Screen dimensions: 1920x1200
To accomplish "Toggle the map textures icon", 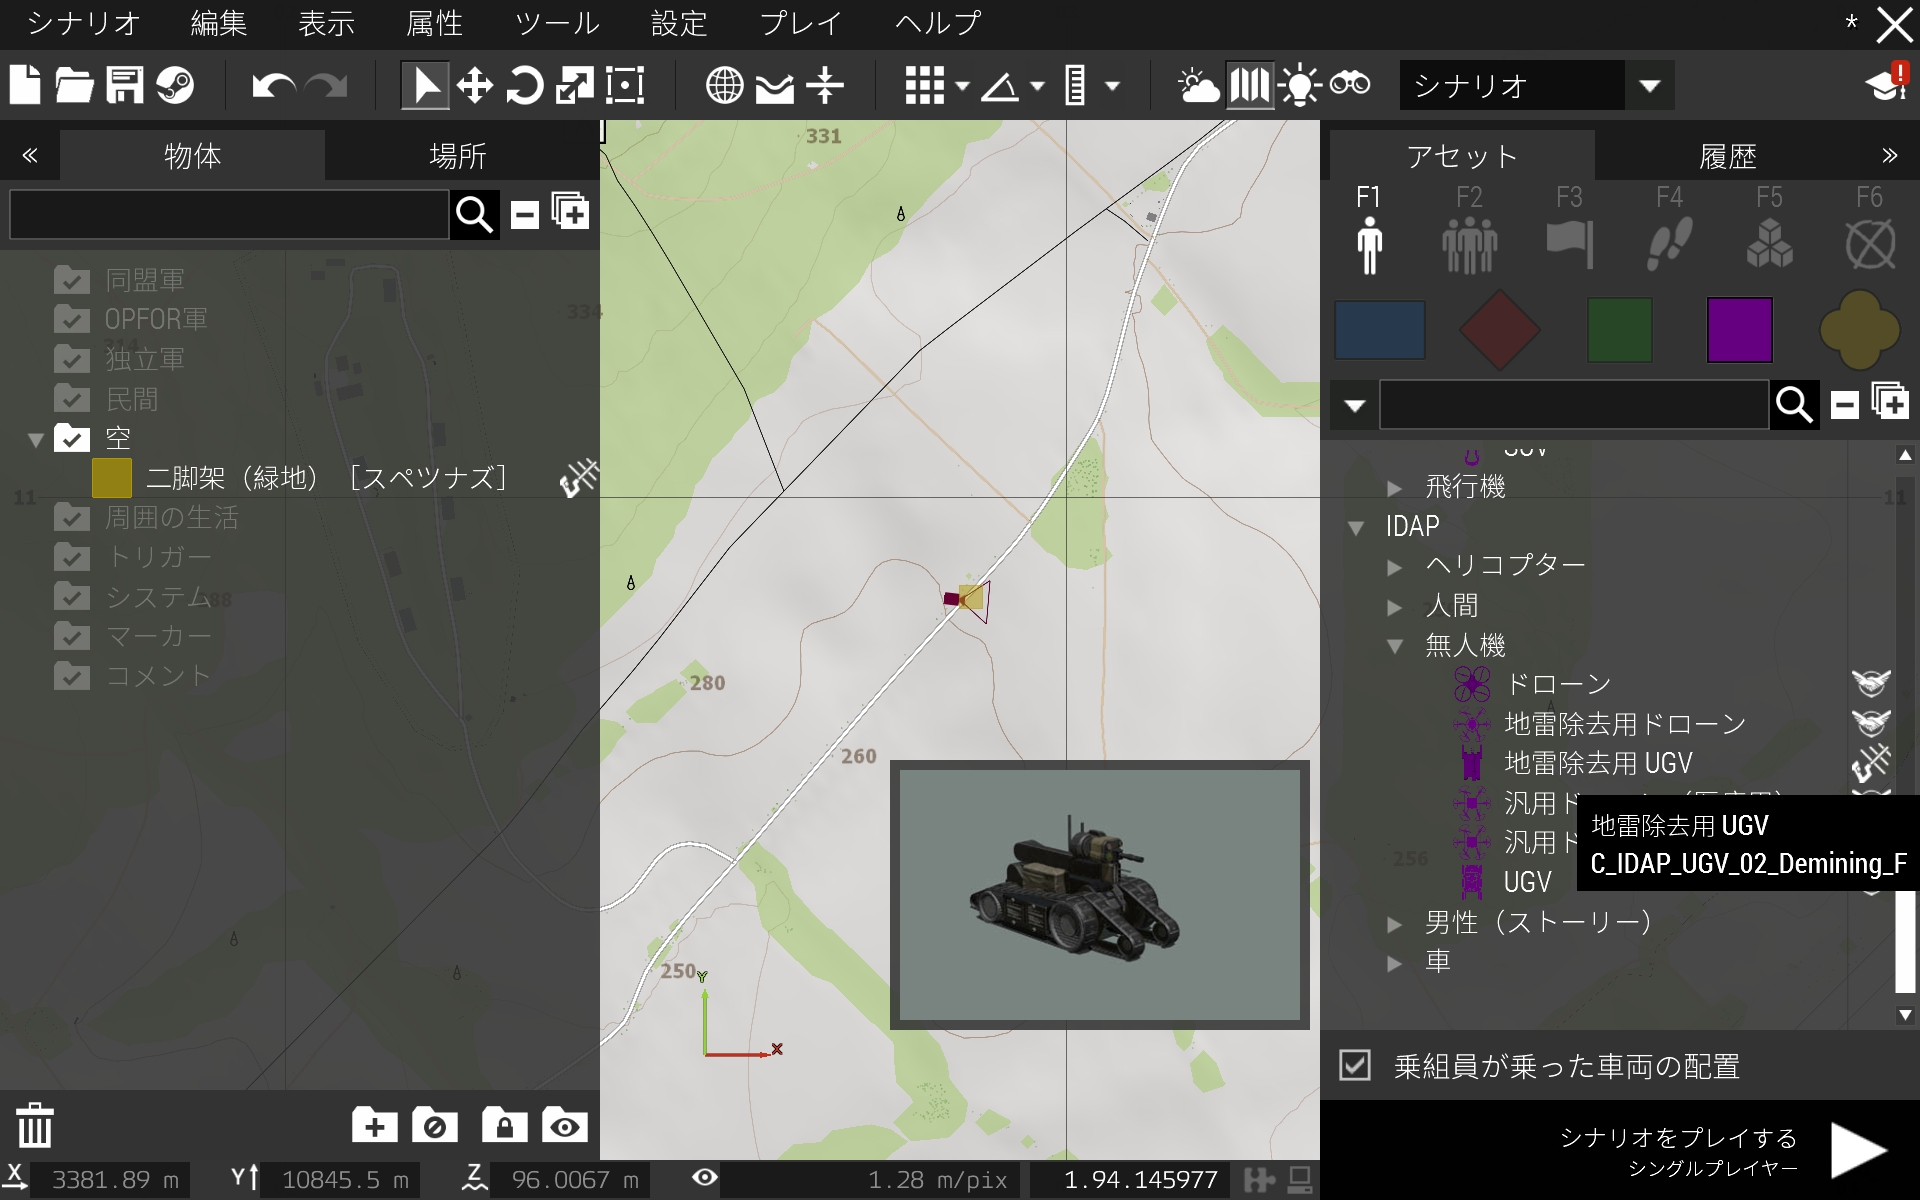I will tap(1249, 85).
